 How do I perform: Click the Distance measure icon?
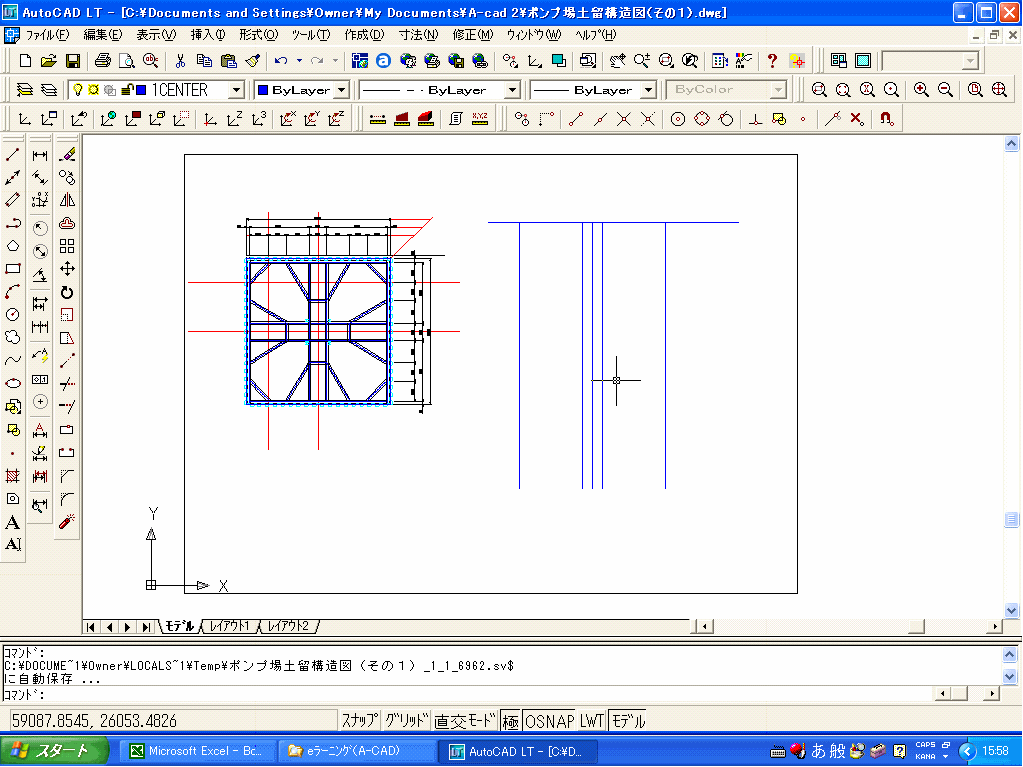[x=377, y=119]
